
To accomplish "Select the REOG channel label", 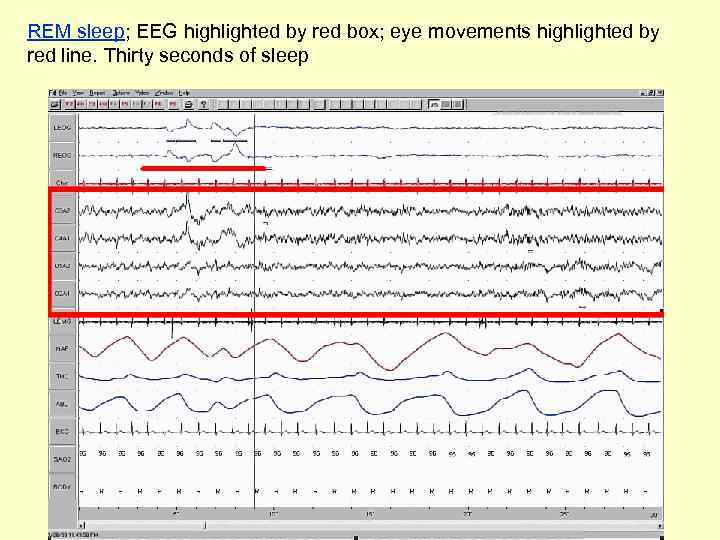I will (x=62, y=155).
